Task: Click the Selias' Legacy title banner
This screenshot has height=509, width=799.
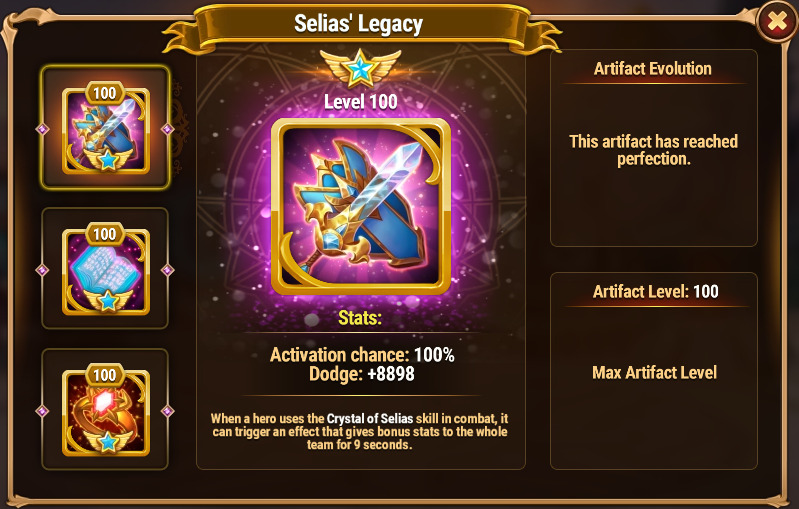Action: pos(359,24)
